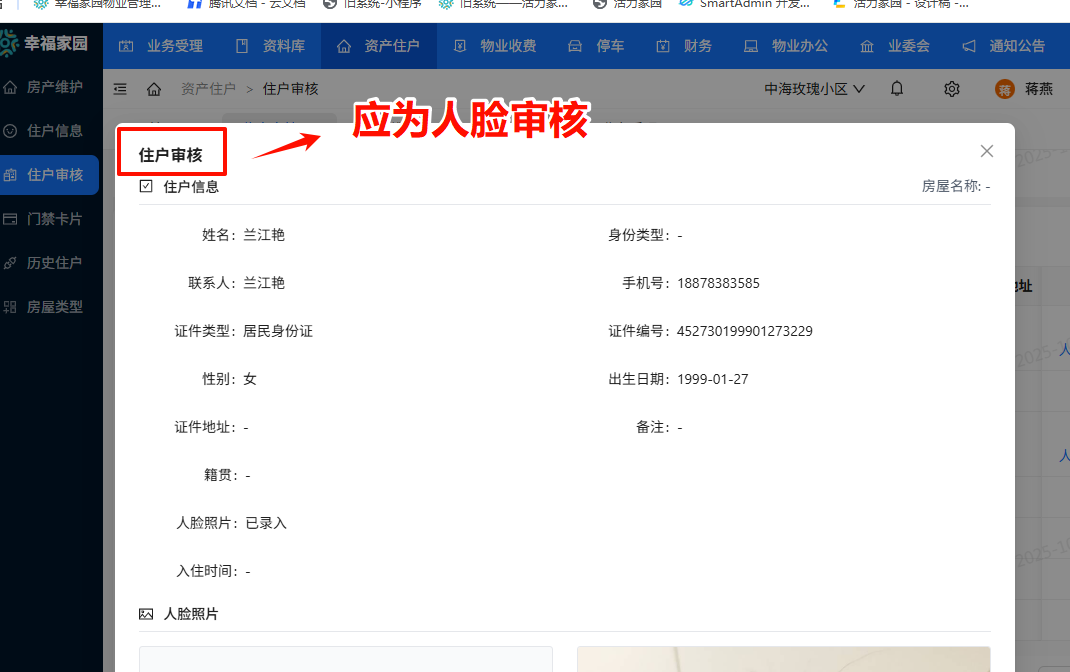The height and width of the screenshot is (672, 1070).
Task: Close the 住户审核 dialog
Action: (987, 150)
